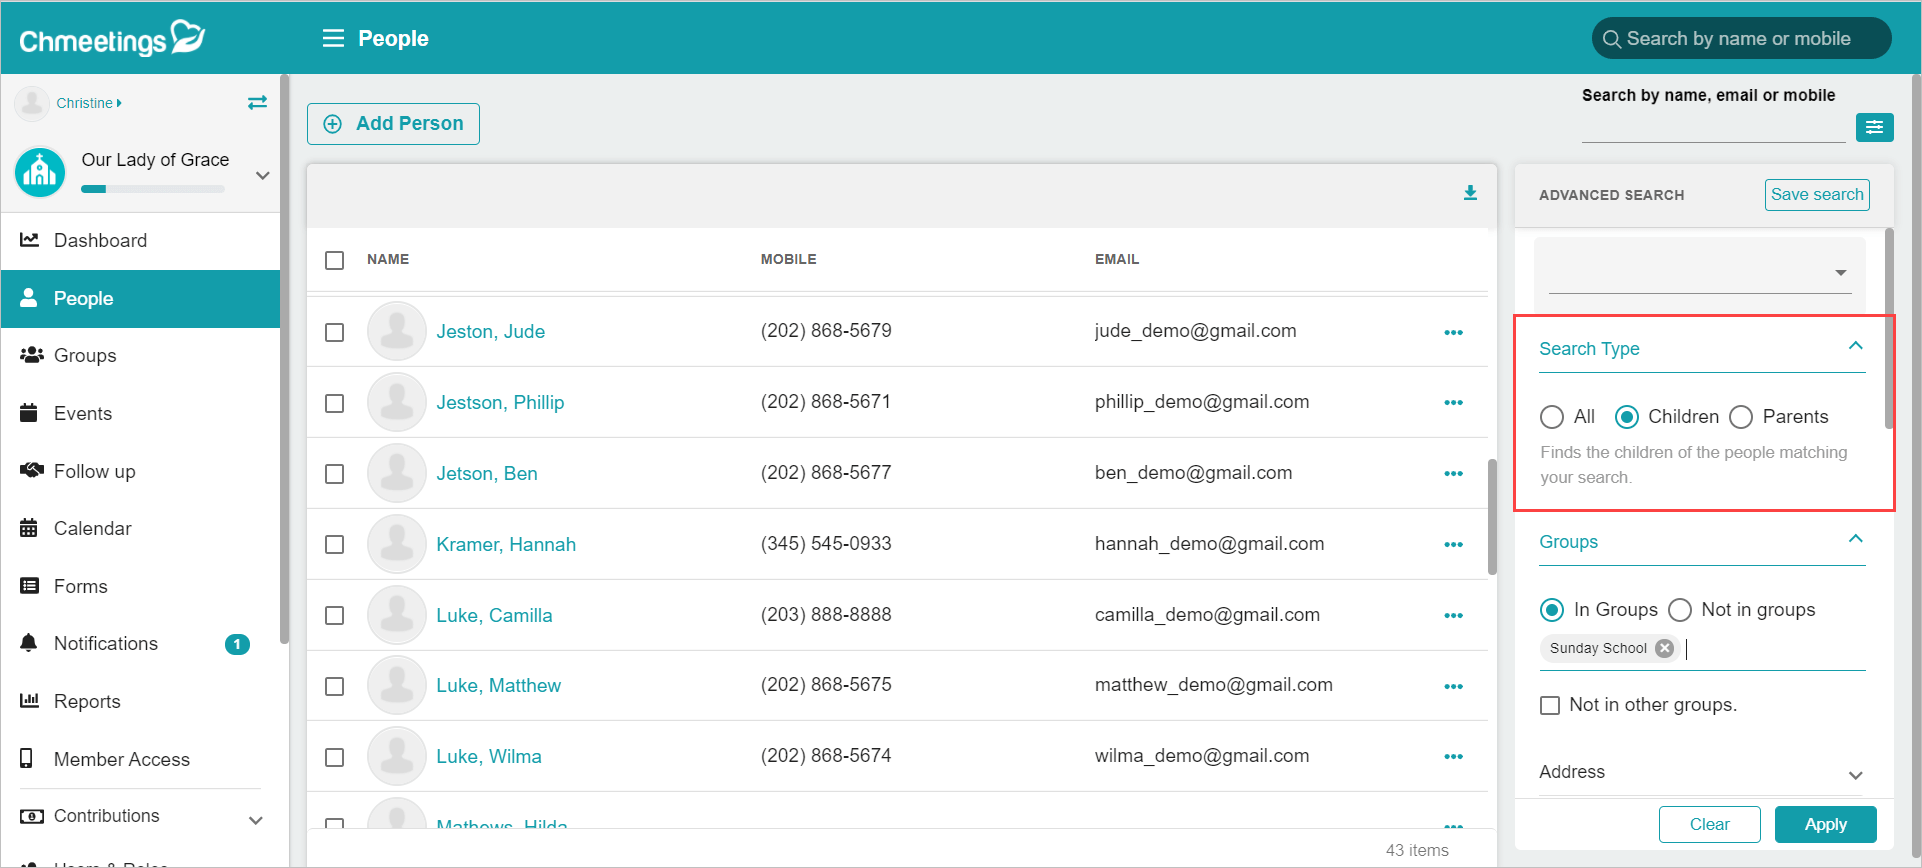The width and height of the screenshot is (1922, 868).
Task: Open Forms in the sidebar
Action: pos(140,587)
